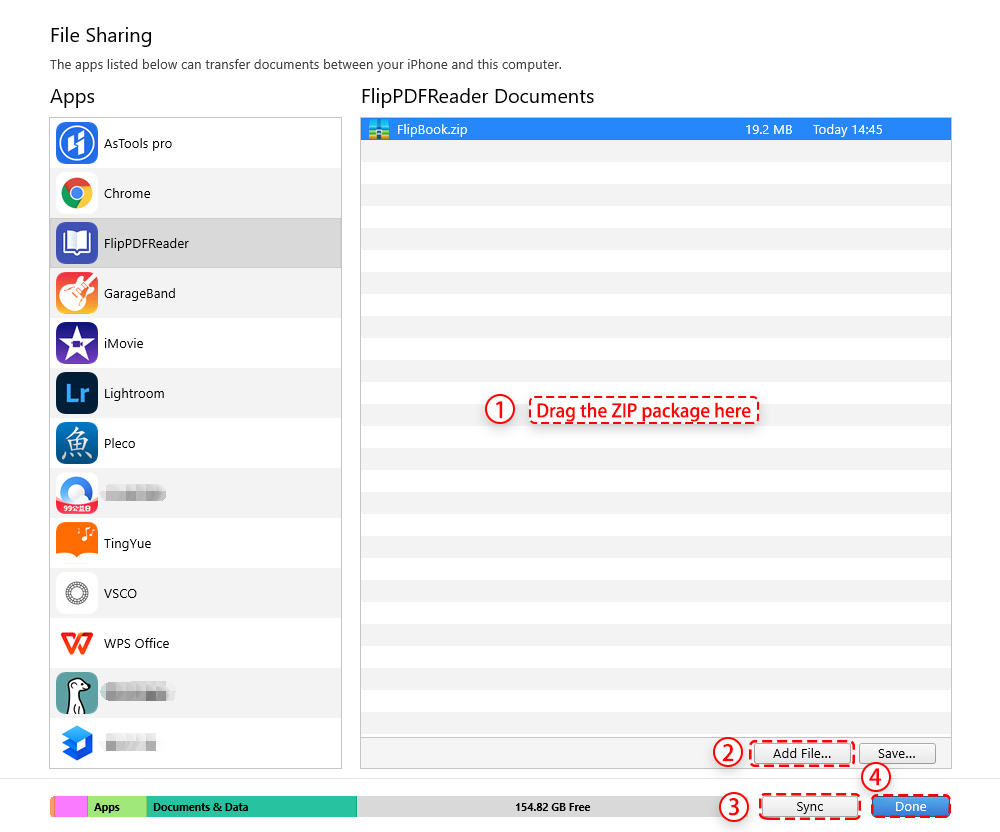Image resolution: width=1000 pixels, height=832 pixels.
Task: Select VSCO in the apps list
Action: click(x=195, y=593)
